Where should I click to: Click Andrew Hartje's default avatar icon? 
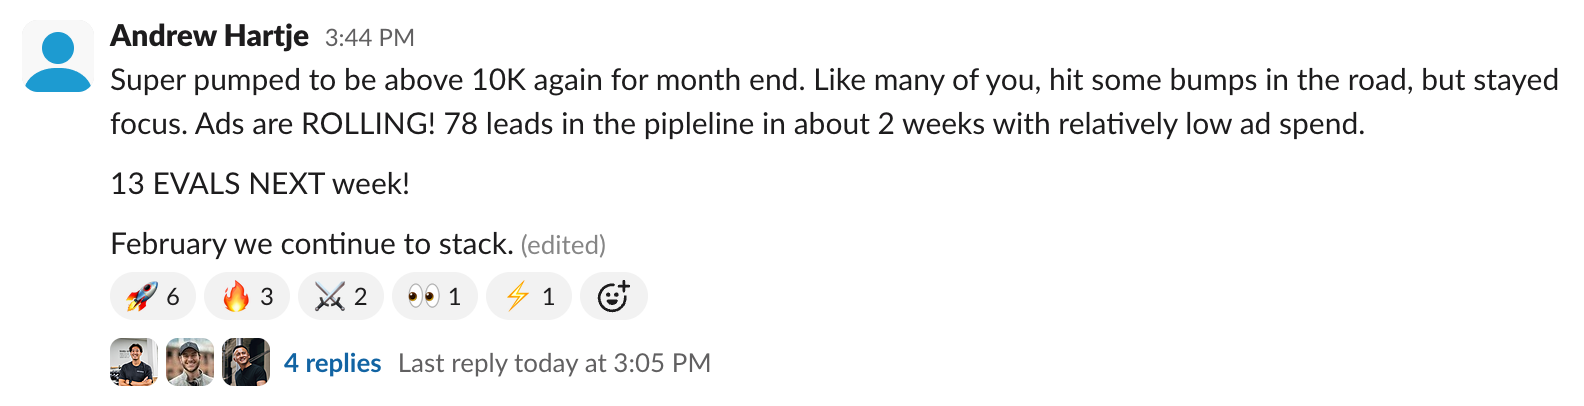coord(58,61)
